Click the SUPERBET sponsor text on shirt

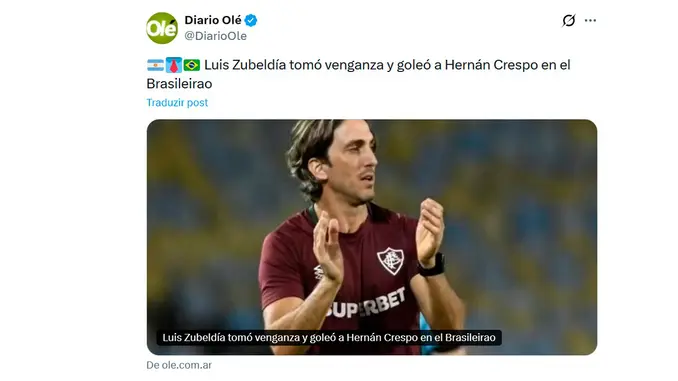point(365,304)
